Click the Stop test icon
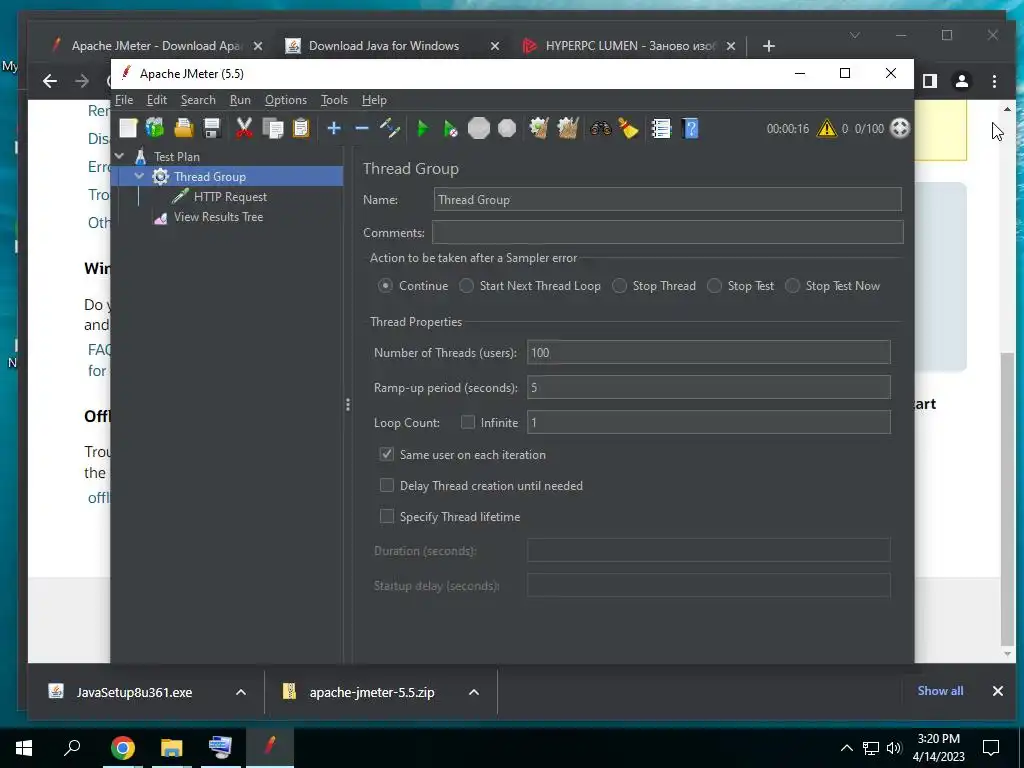Image resolution: width=1024 pixels, height=768 pixels. (x=479, y=128)
